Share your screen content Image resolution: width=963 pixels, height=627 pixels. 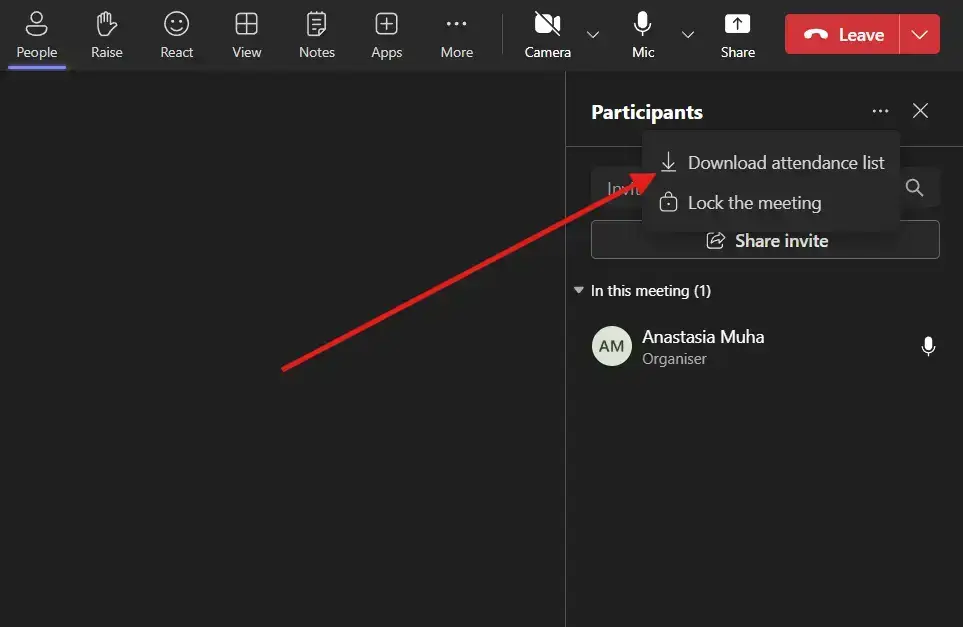pyautogui.click(x=738, y=34)
